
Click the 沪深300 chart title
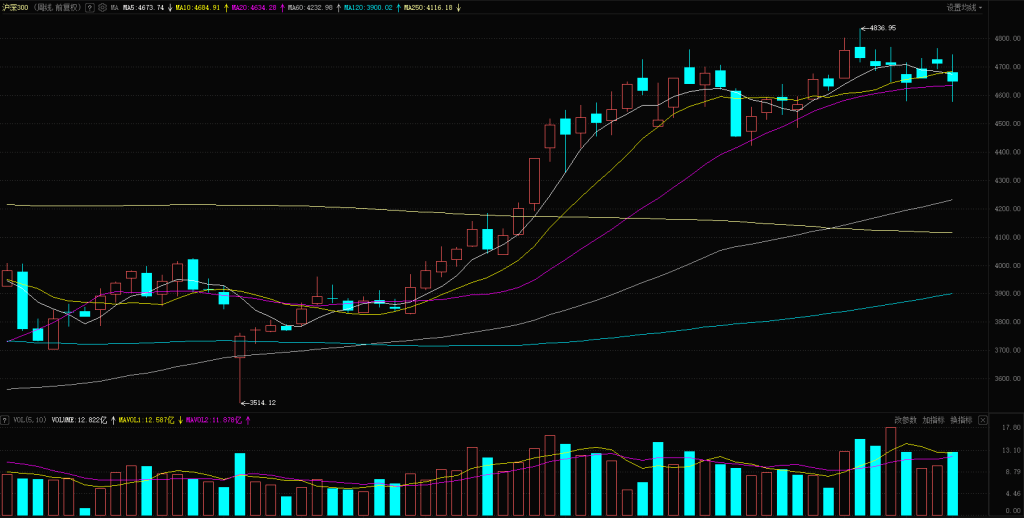[17, 7]
